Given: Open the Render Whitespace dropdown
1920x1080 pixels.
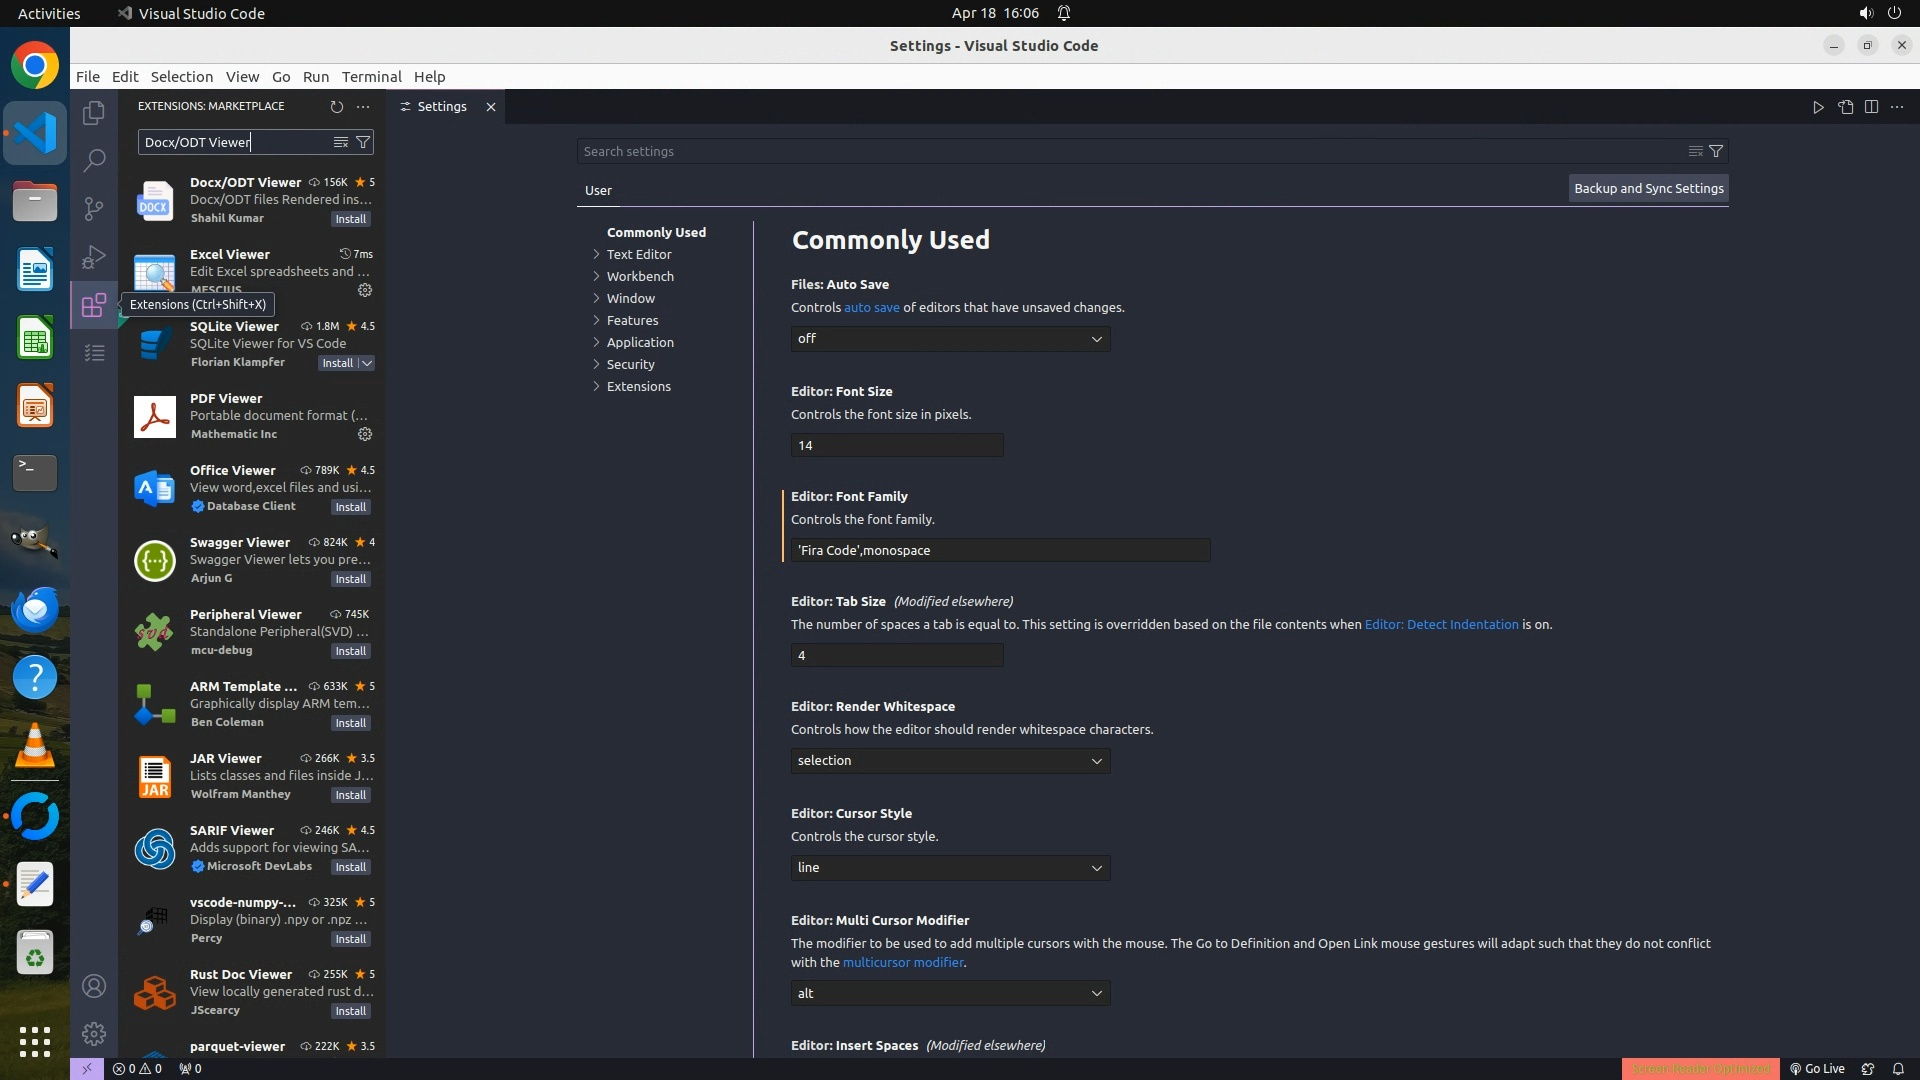Looking at the screenshot, I should (950, 761).
